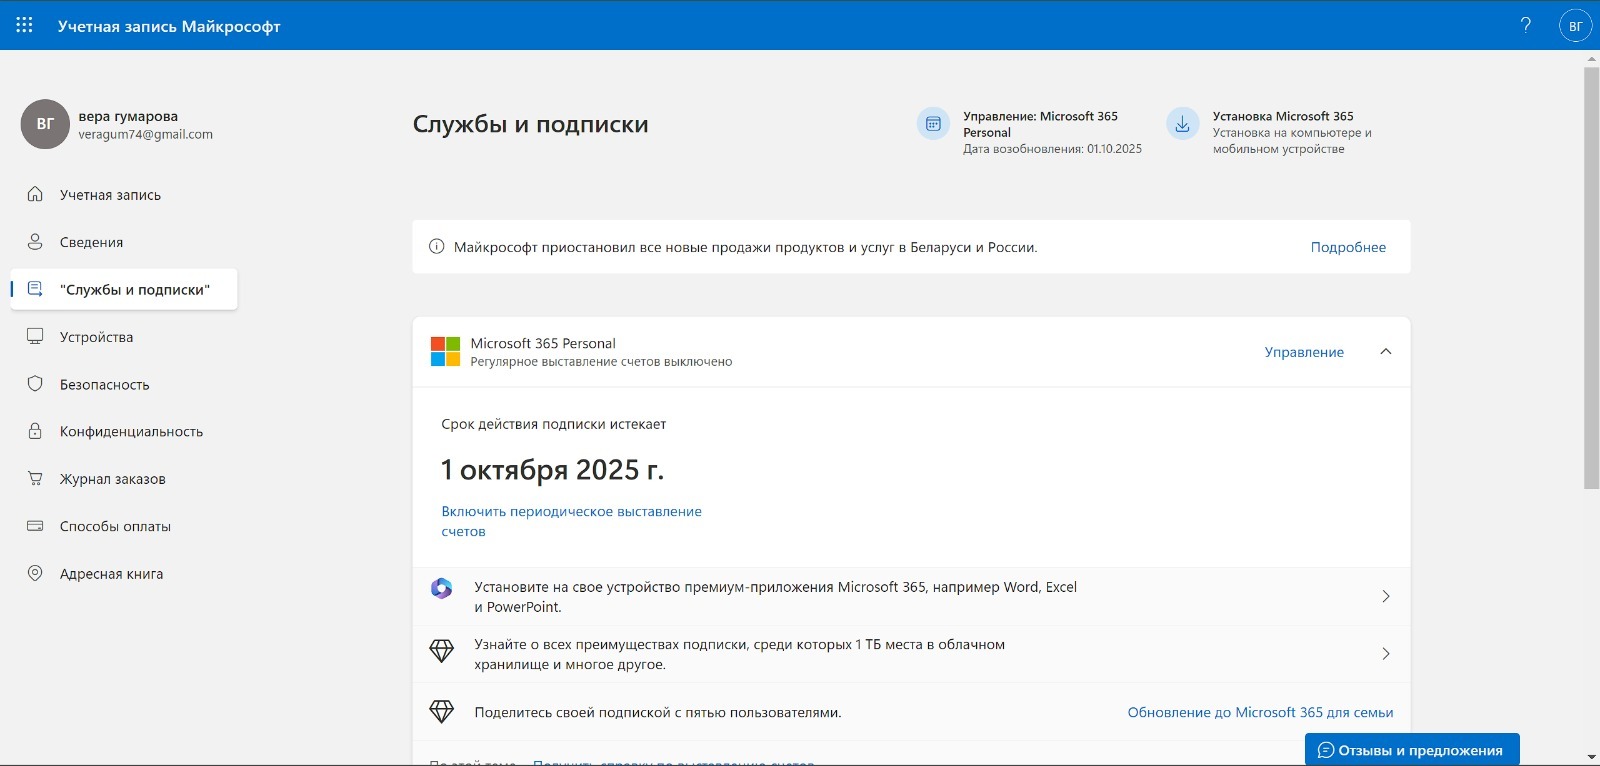This screenshot has height=766, width=1600.
Task: Click Обновление до Microsoft 365 для семьи
Action: 1260,712
